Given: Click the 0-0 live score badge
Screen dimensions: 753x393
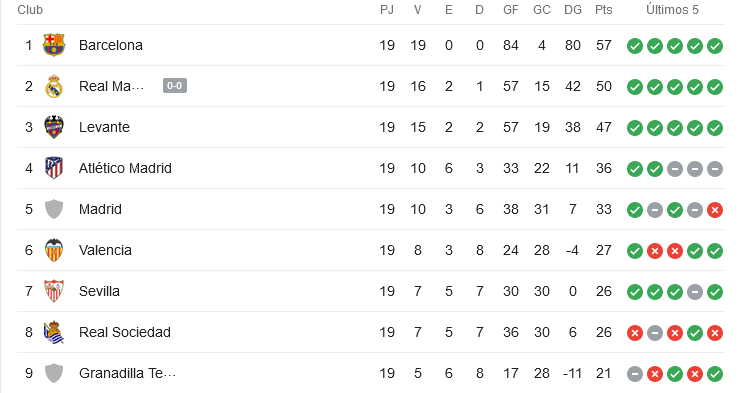Looking at the screenshot, I should click(x=175, y=86).
